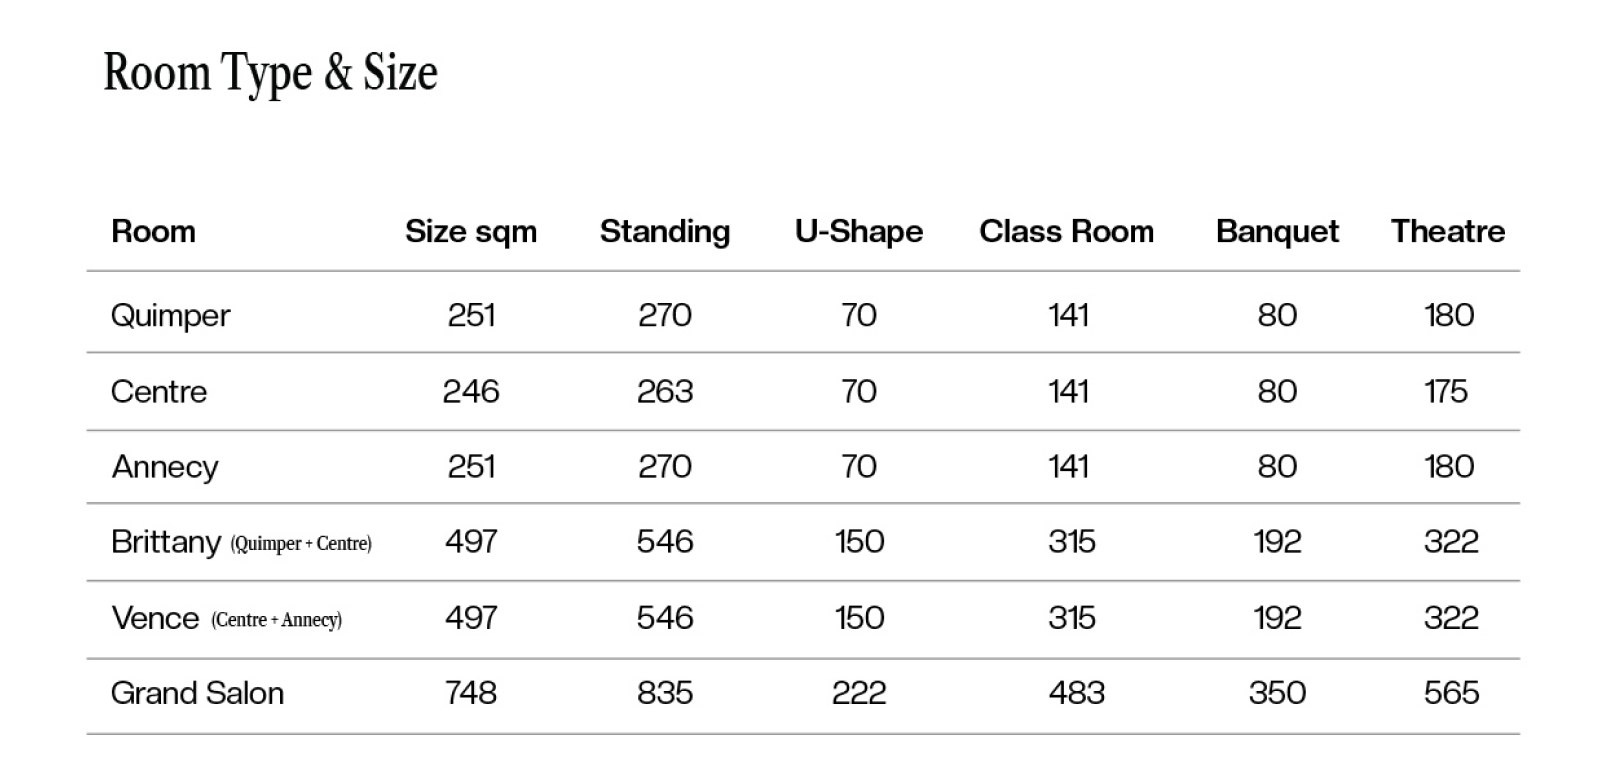This screenshot has height=780, width=1600.
Task: Select the Annecy row label
Action: [165, 467]
